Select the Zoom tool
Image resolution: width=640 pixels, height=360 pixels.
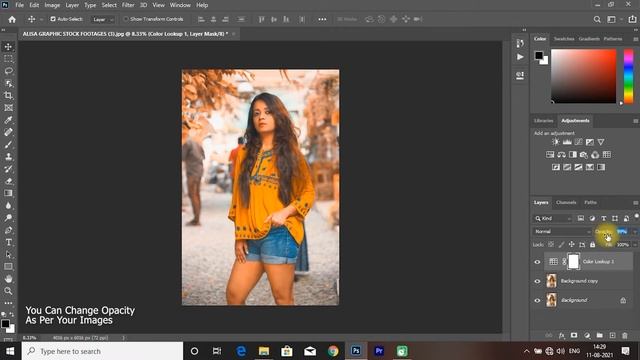(x=8, y=291)
